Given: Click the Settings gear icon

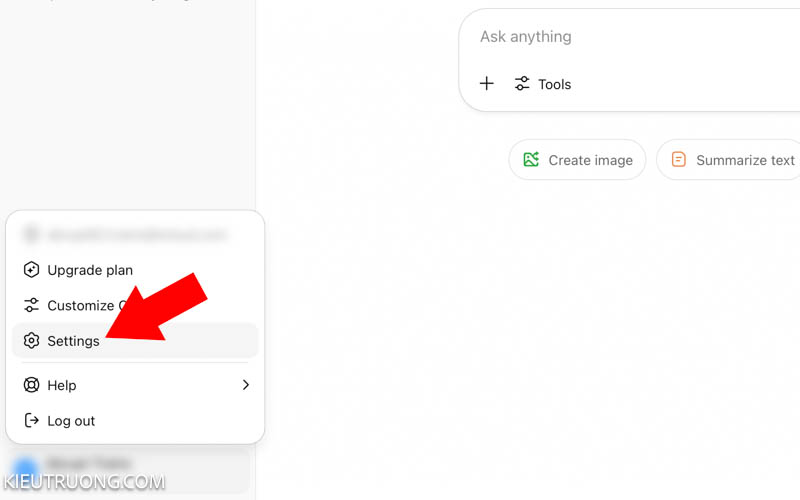Looking at the screenshot, I should point(31,341).
